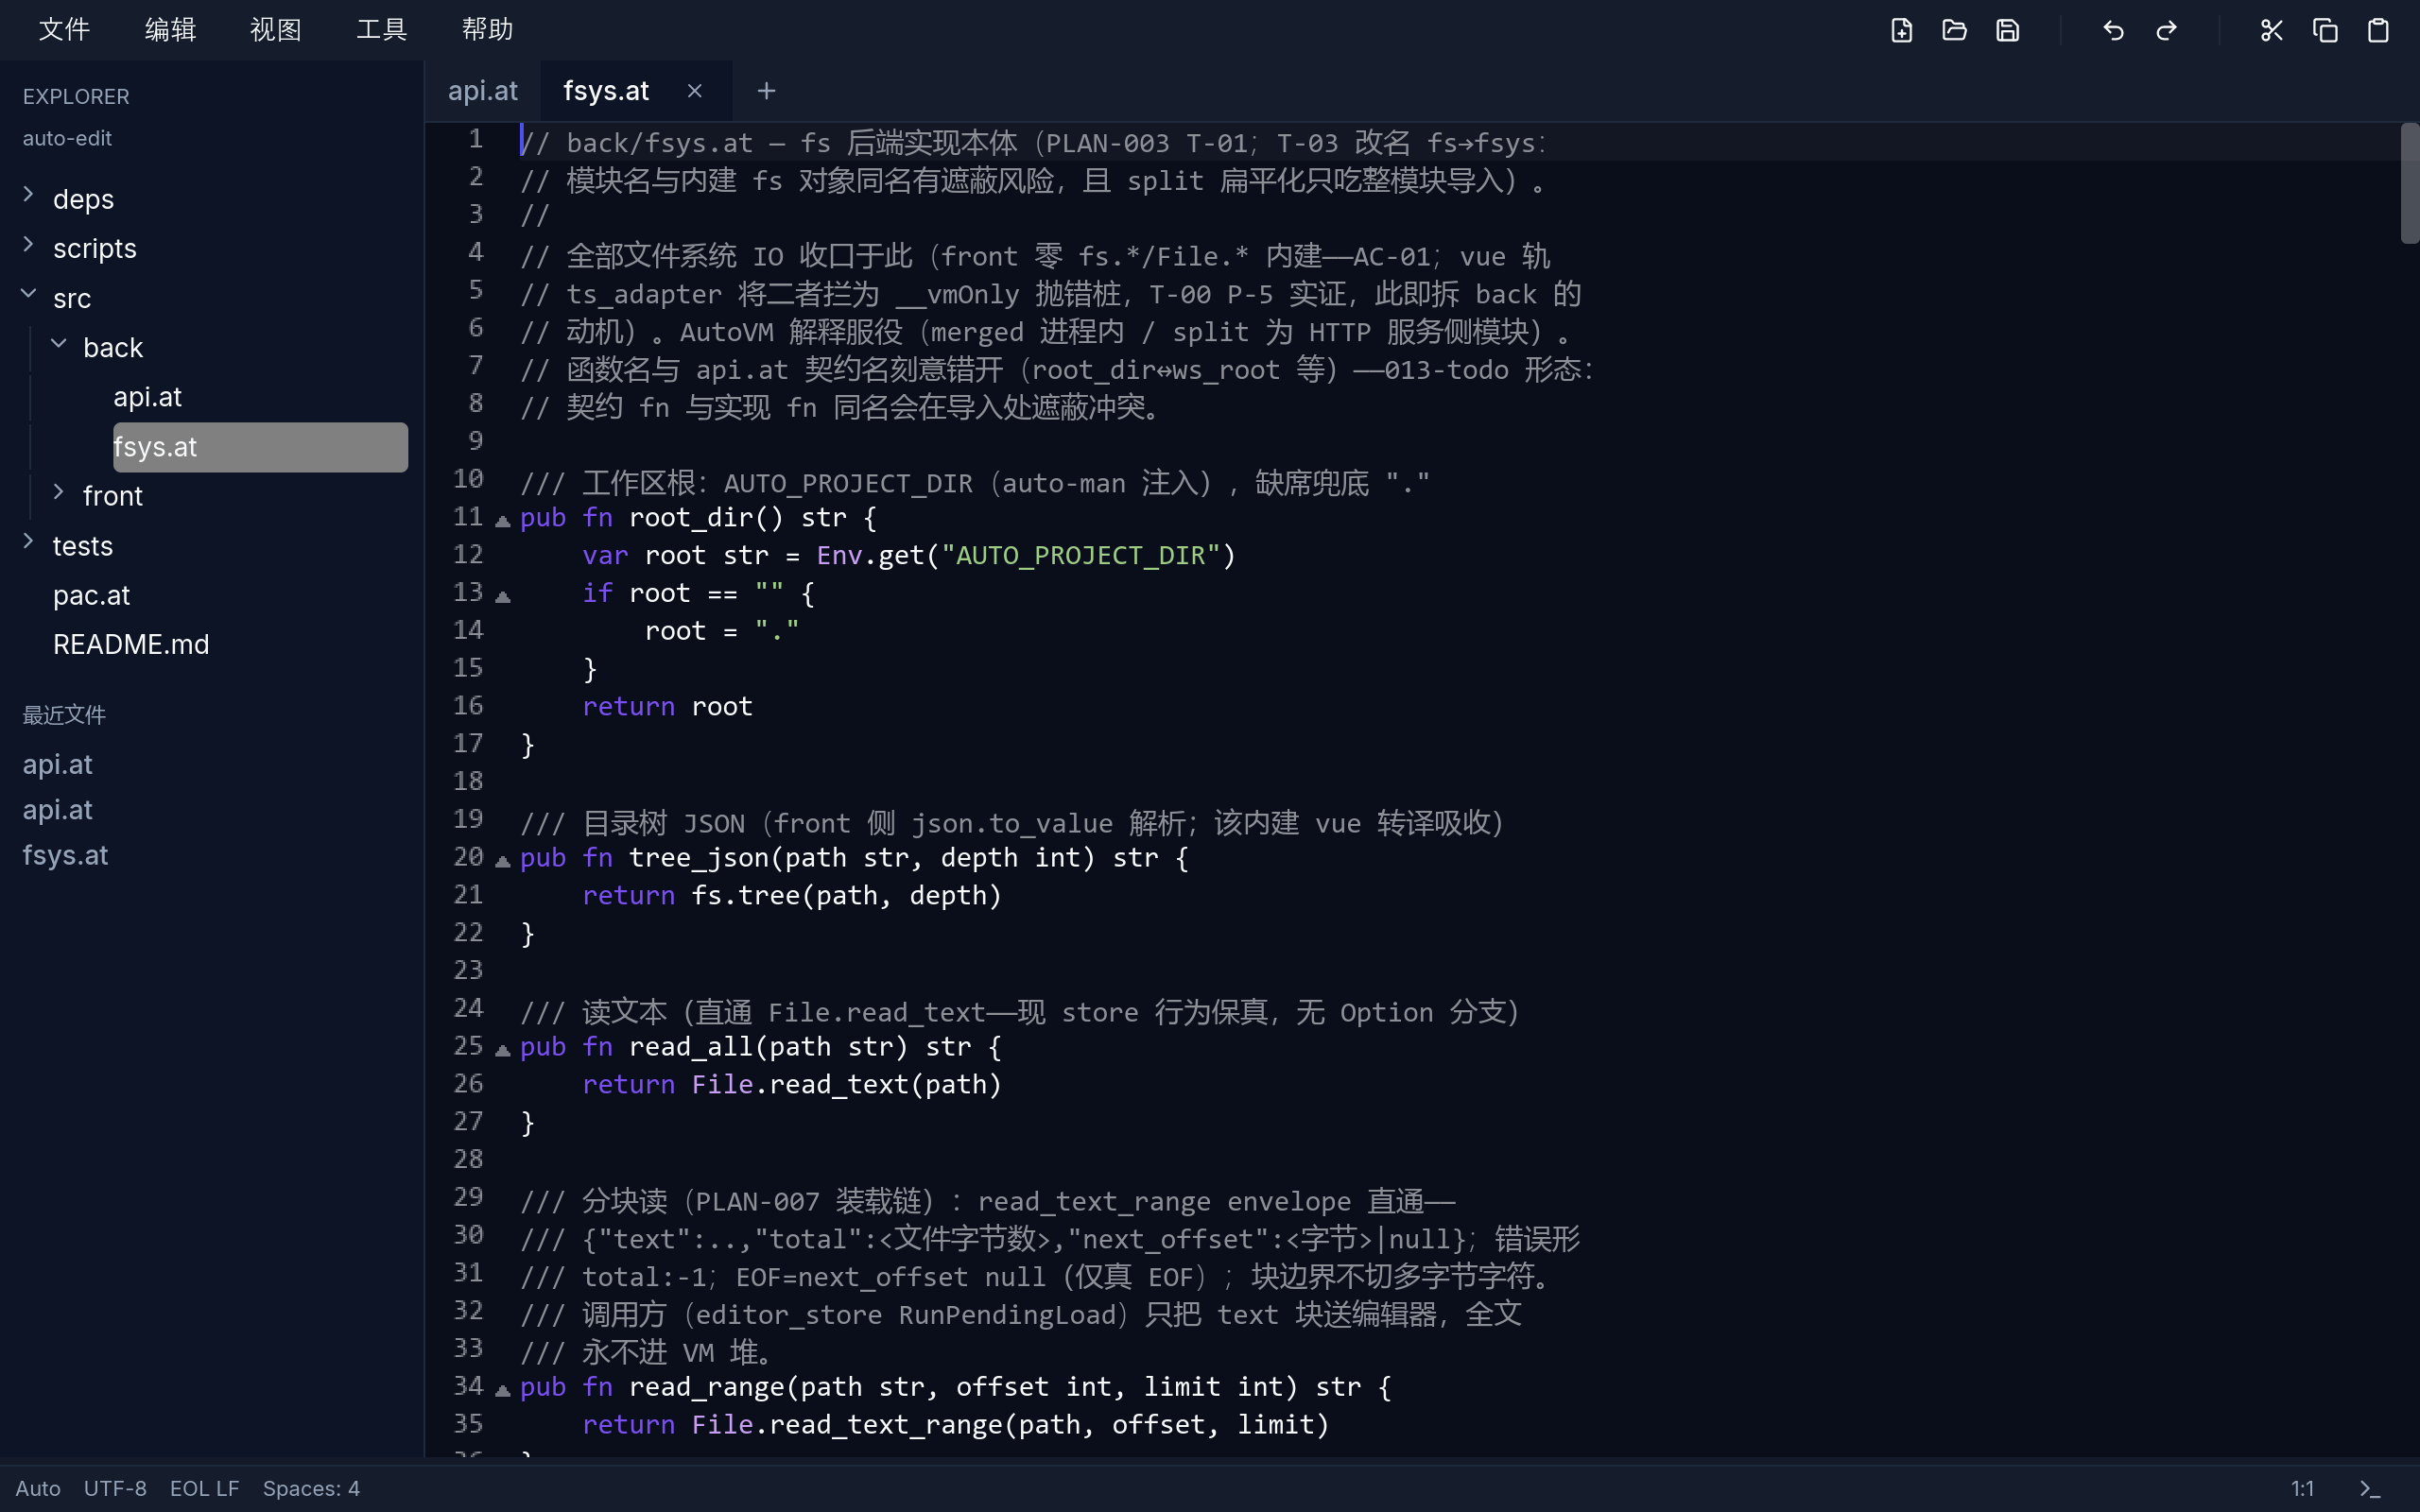Add a new tab with plus icon
The width and height of the screenshot is (2420, 1512).
pos(766,91)
